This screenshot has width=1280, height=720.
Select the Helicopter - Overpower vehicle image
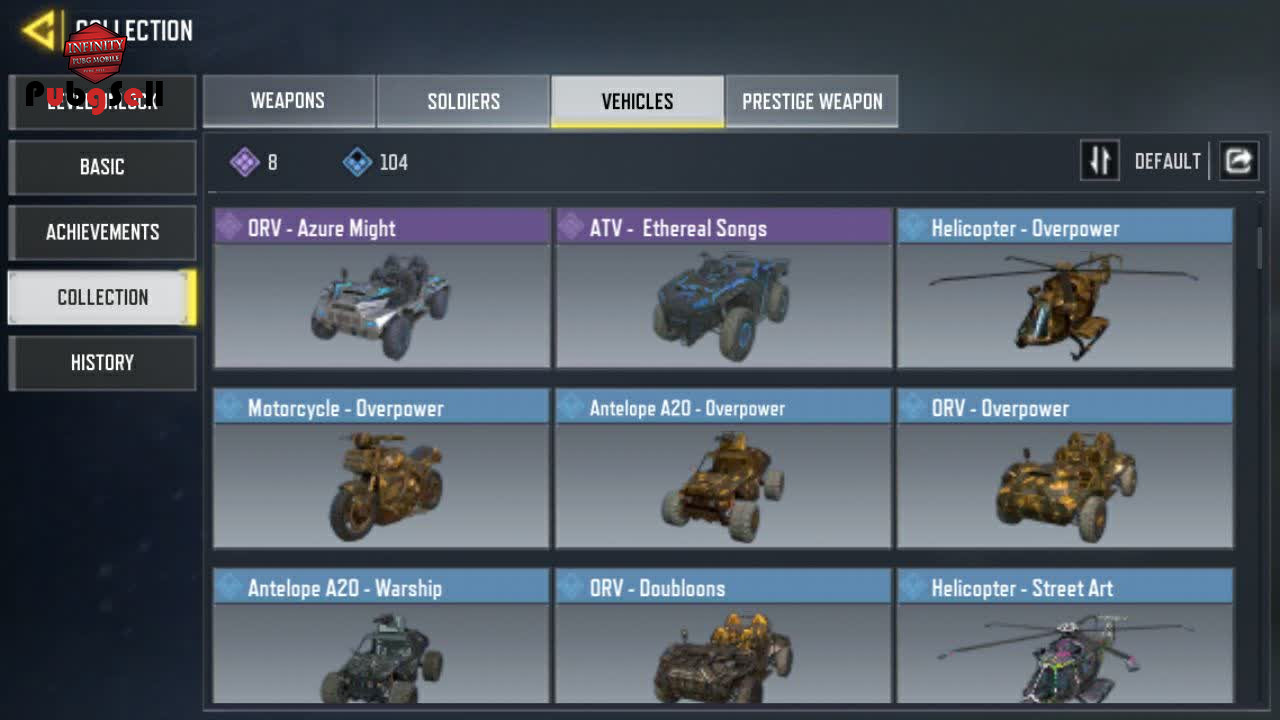pyautogui.click(x=1065, y=305)
